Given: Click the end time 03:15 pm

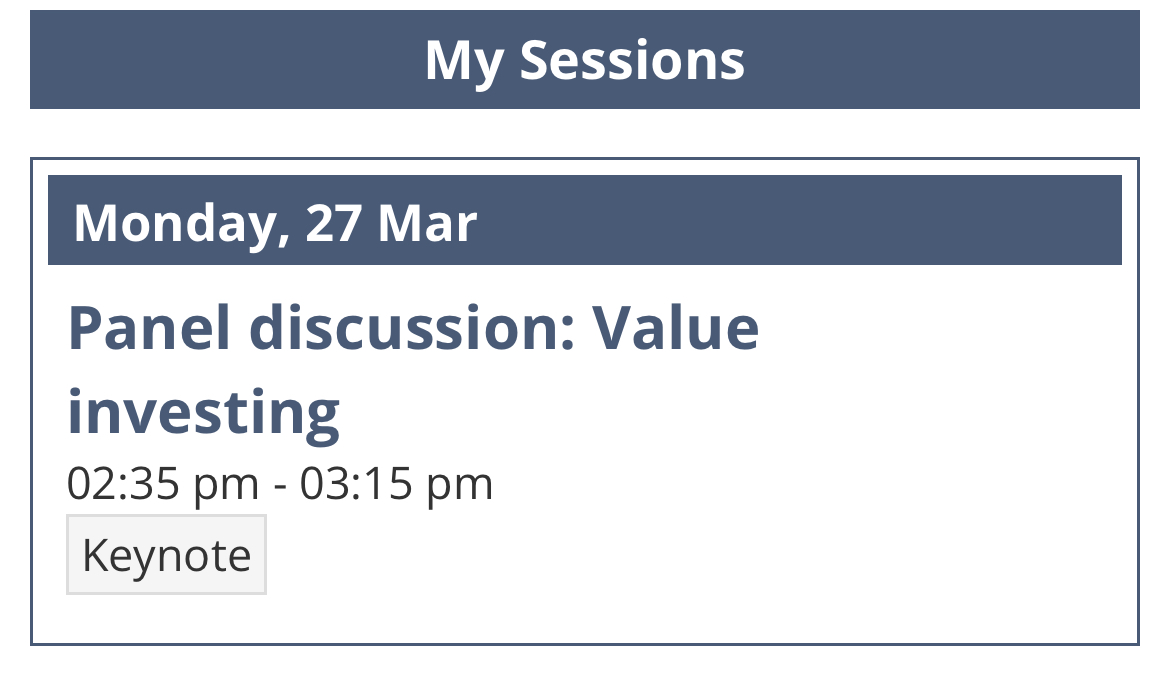Looking at the screenshot, I should [x=396, y=484].
